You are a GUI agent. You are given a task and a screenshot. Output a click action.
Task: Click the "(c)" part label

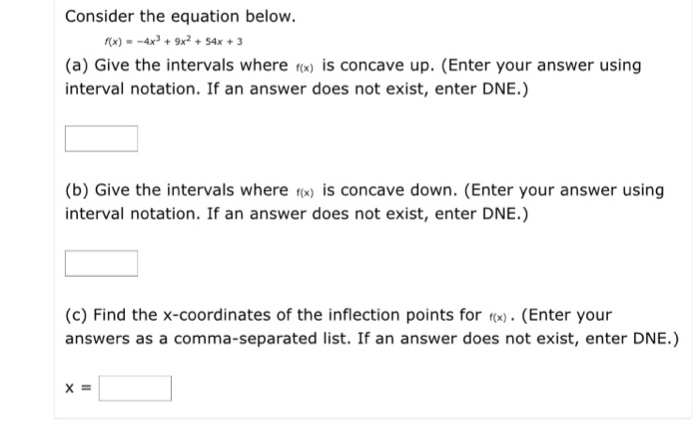tap(76, 316)
